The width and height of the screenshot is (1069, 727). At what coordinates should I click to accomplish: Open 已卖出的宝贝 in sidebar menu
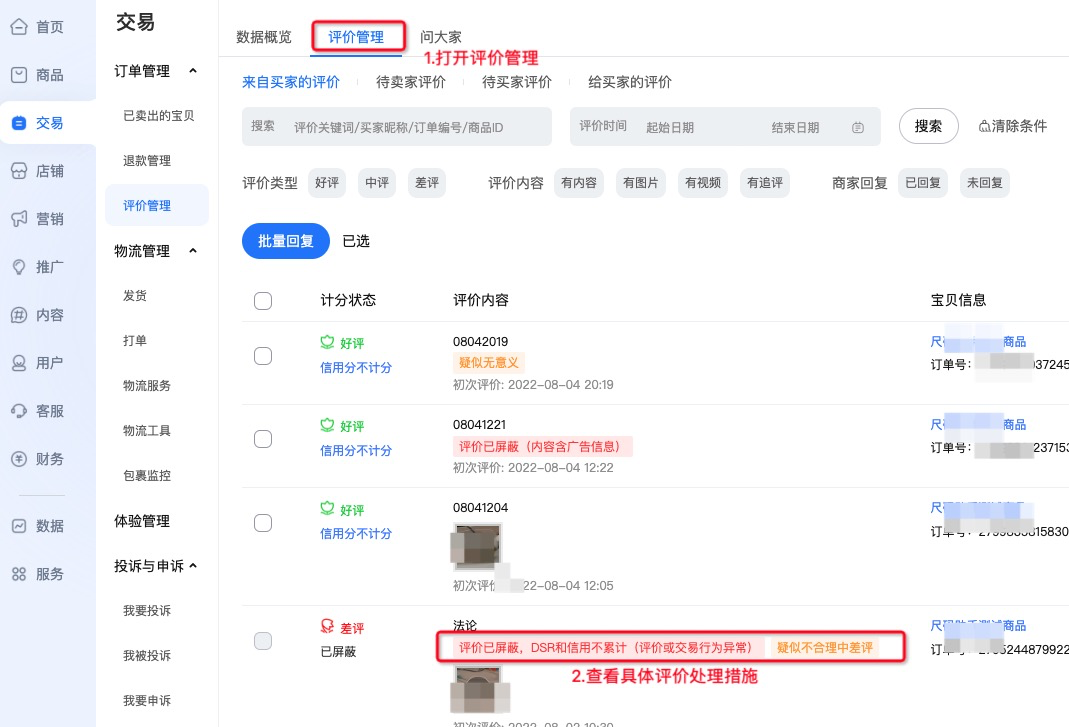[159, 116]
